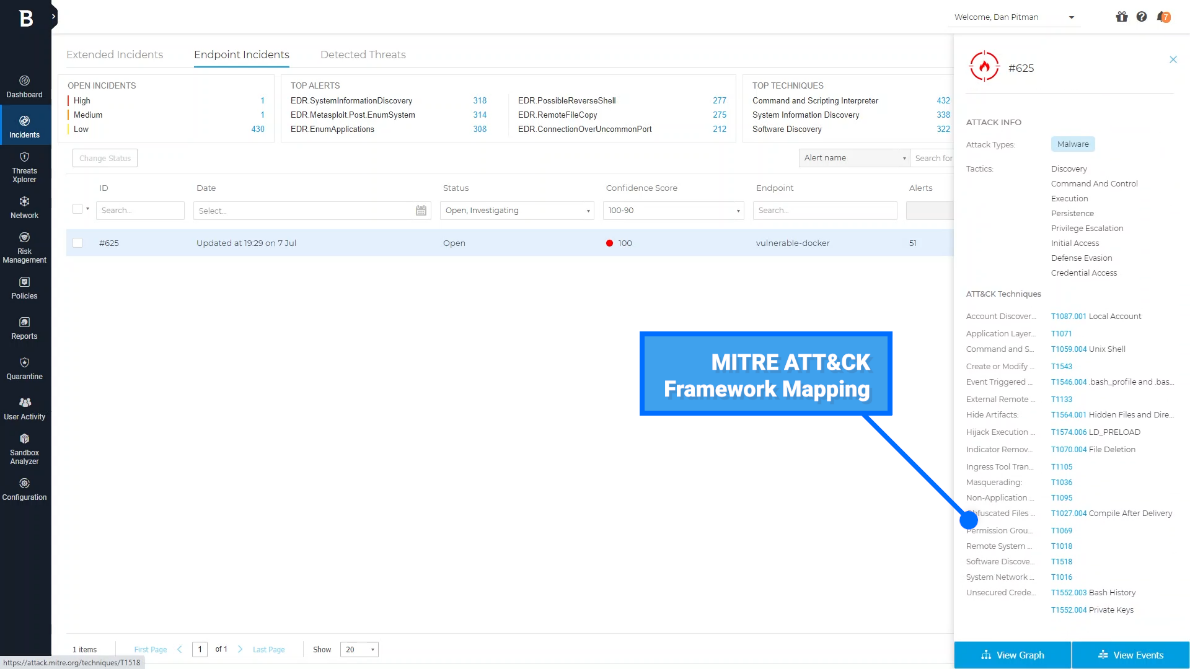Screen dimensions: 1190x669
Task: Click the Endpoint search field
Action: [x=825, y=210]
